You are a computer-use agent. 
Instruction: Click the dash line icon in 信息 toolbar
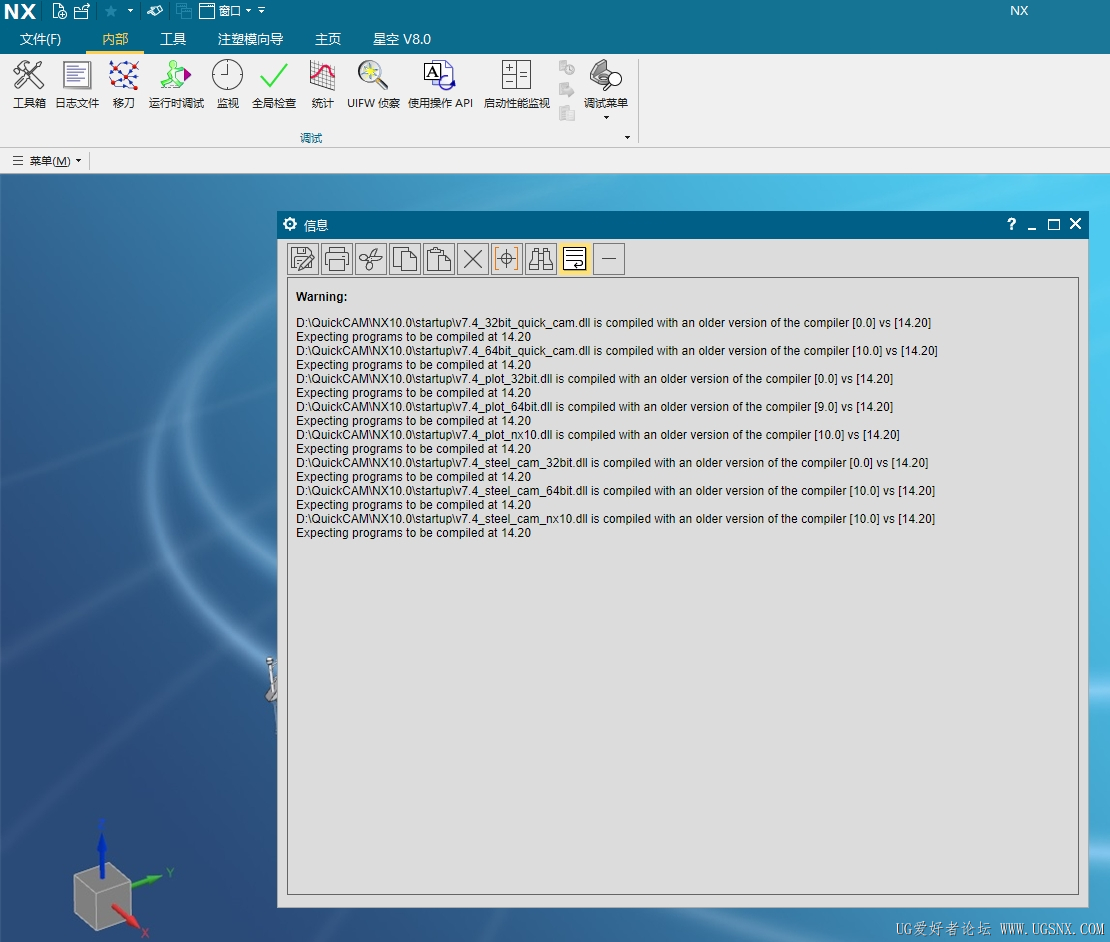(x=609, y=259)
